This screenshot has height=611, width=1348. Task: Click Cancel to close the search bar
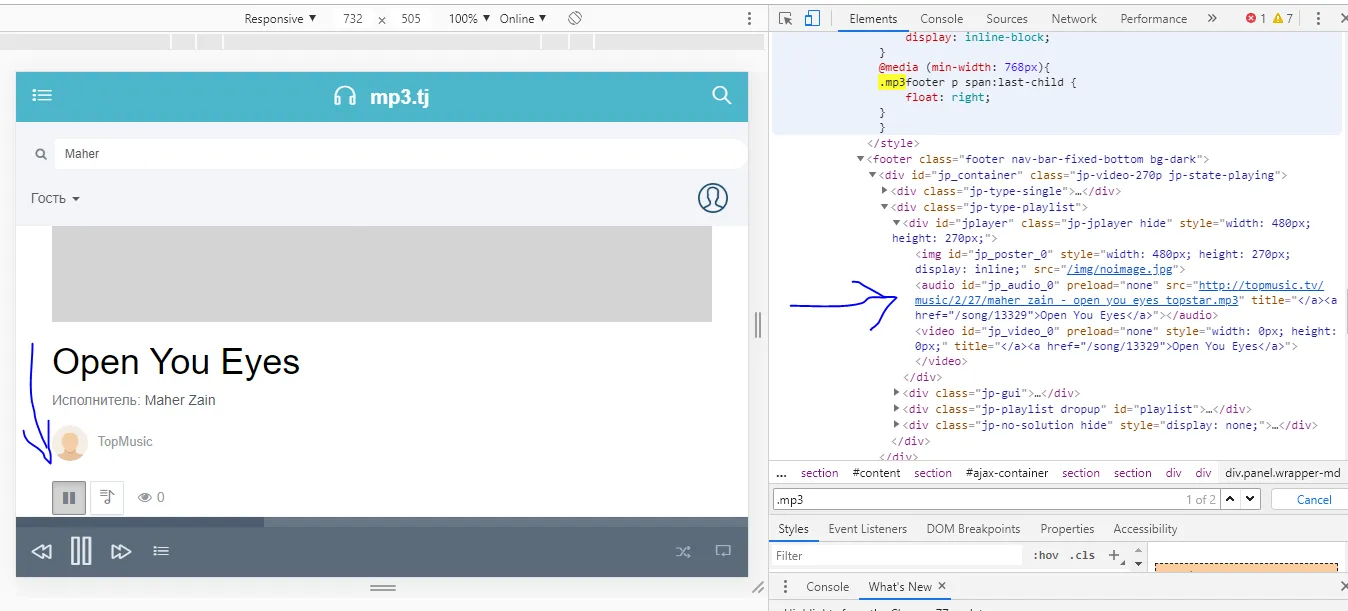pos(1314,499)
